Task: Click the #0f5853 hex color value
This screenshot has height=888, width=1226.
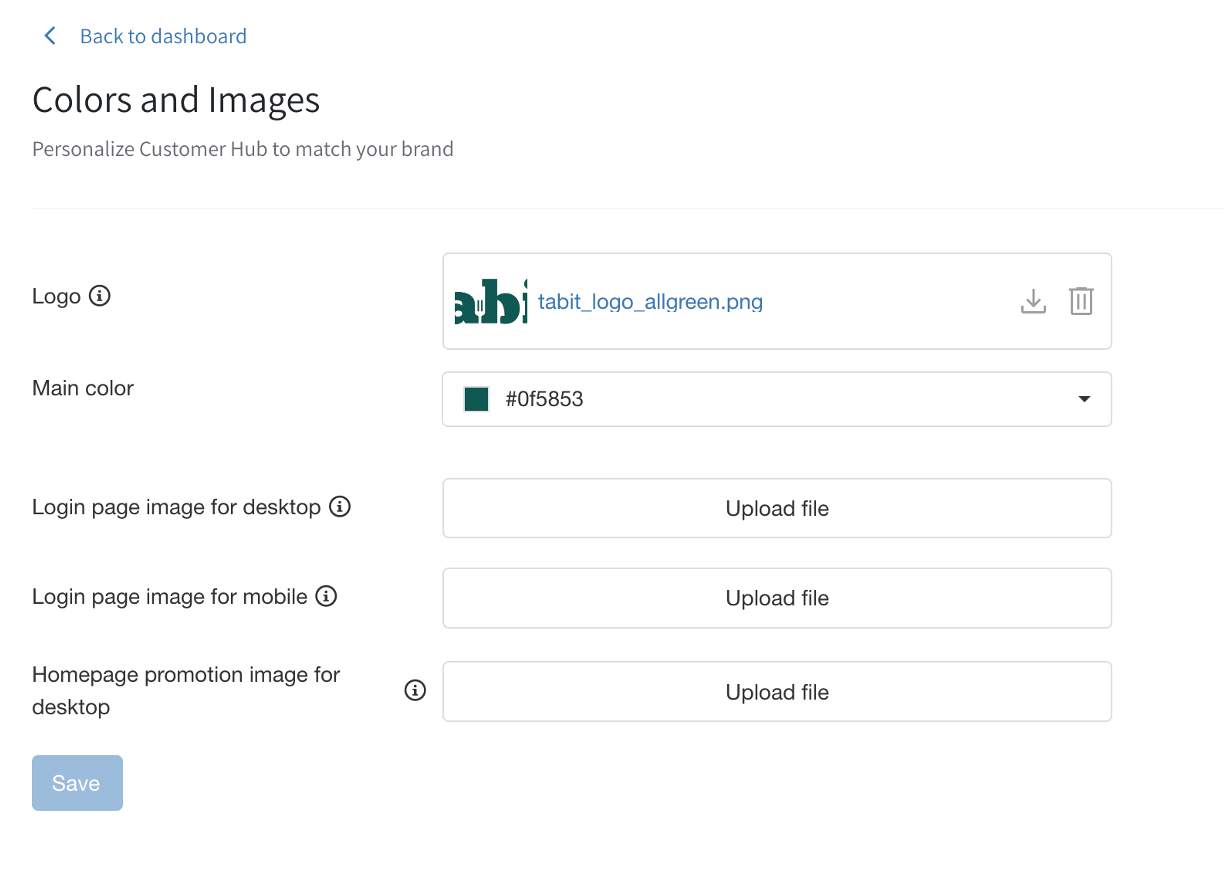Action: click(x=544, y=399)
